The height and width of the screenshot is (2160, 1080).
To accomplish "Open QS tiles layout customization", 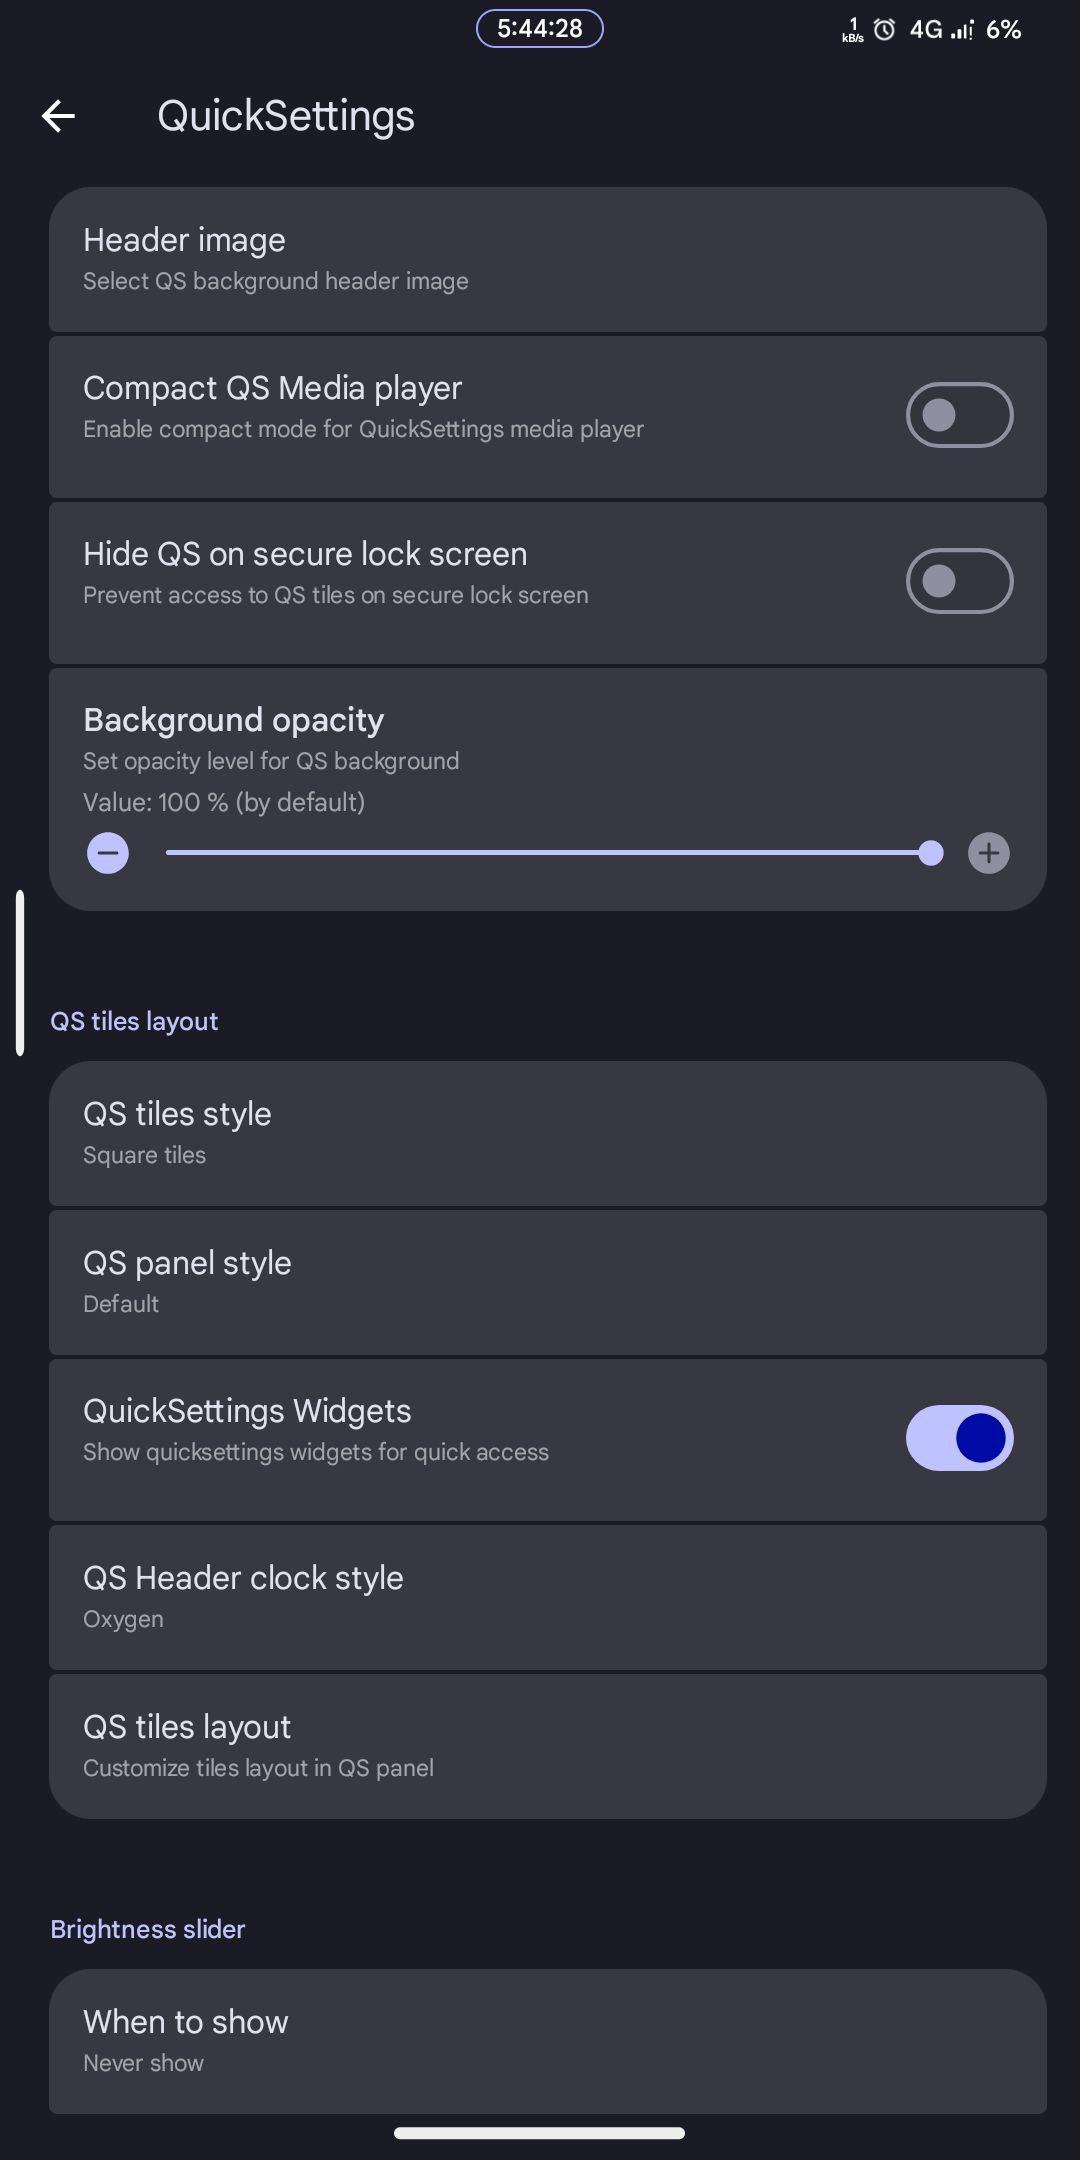I will coord(548,1746).
